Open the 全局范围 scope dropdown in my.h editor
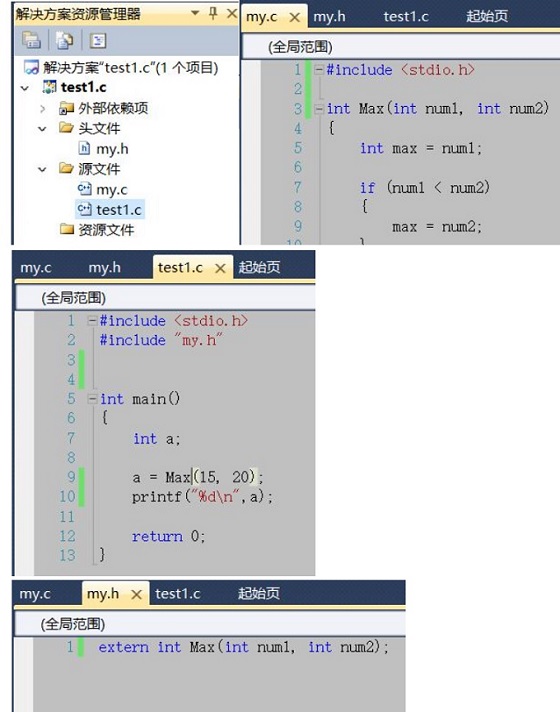The image size is (560, 712). pos(210,624)
